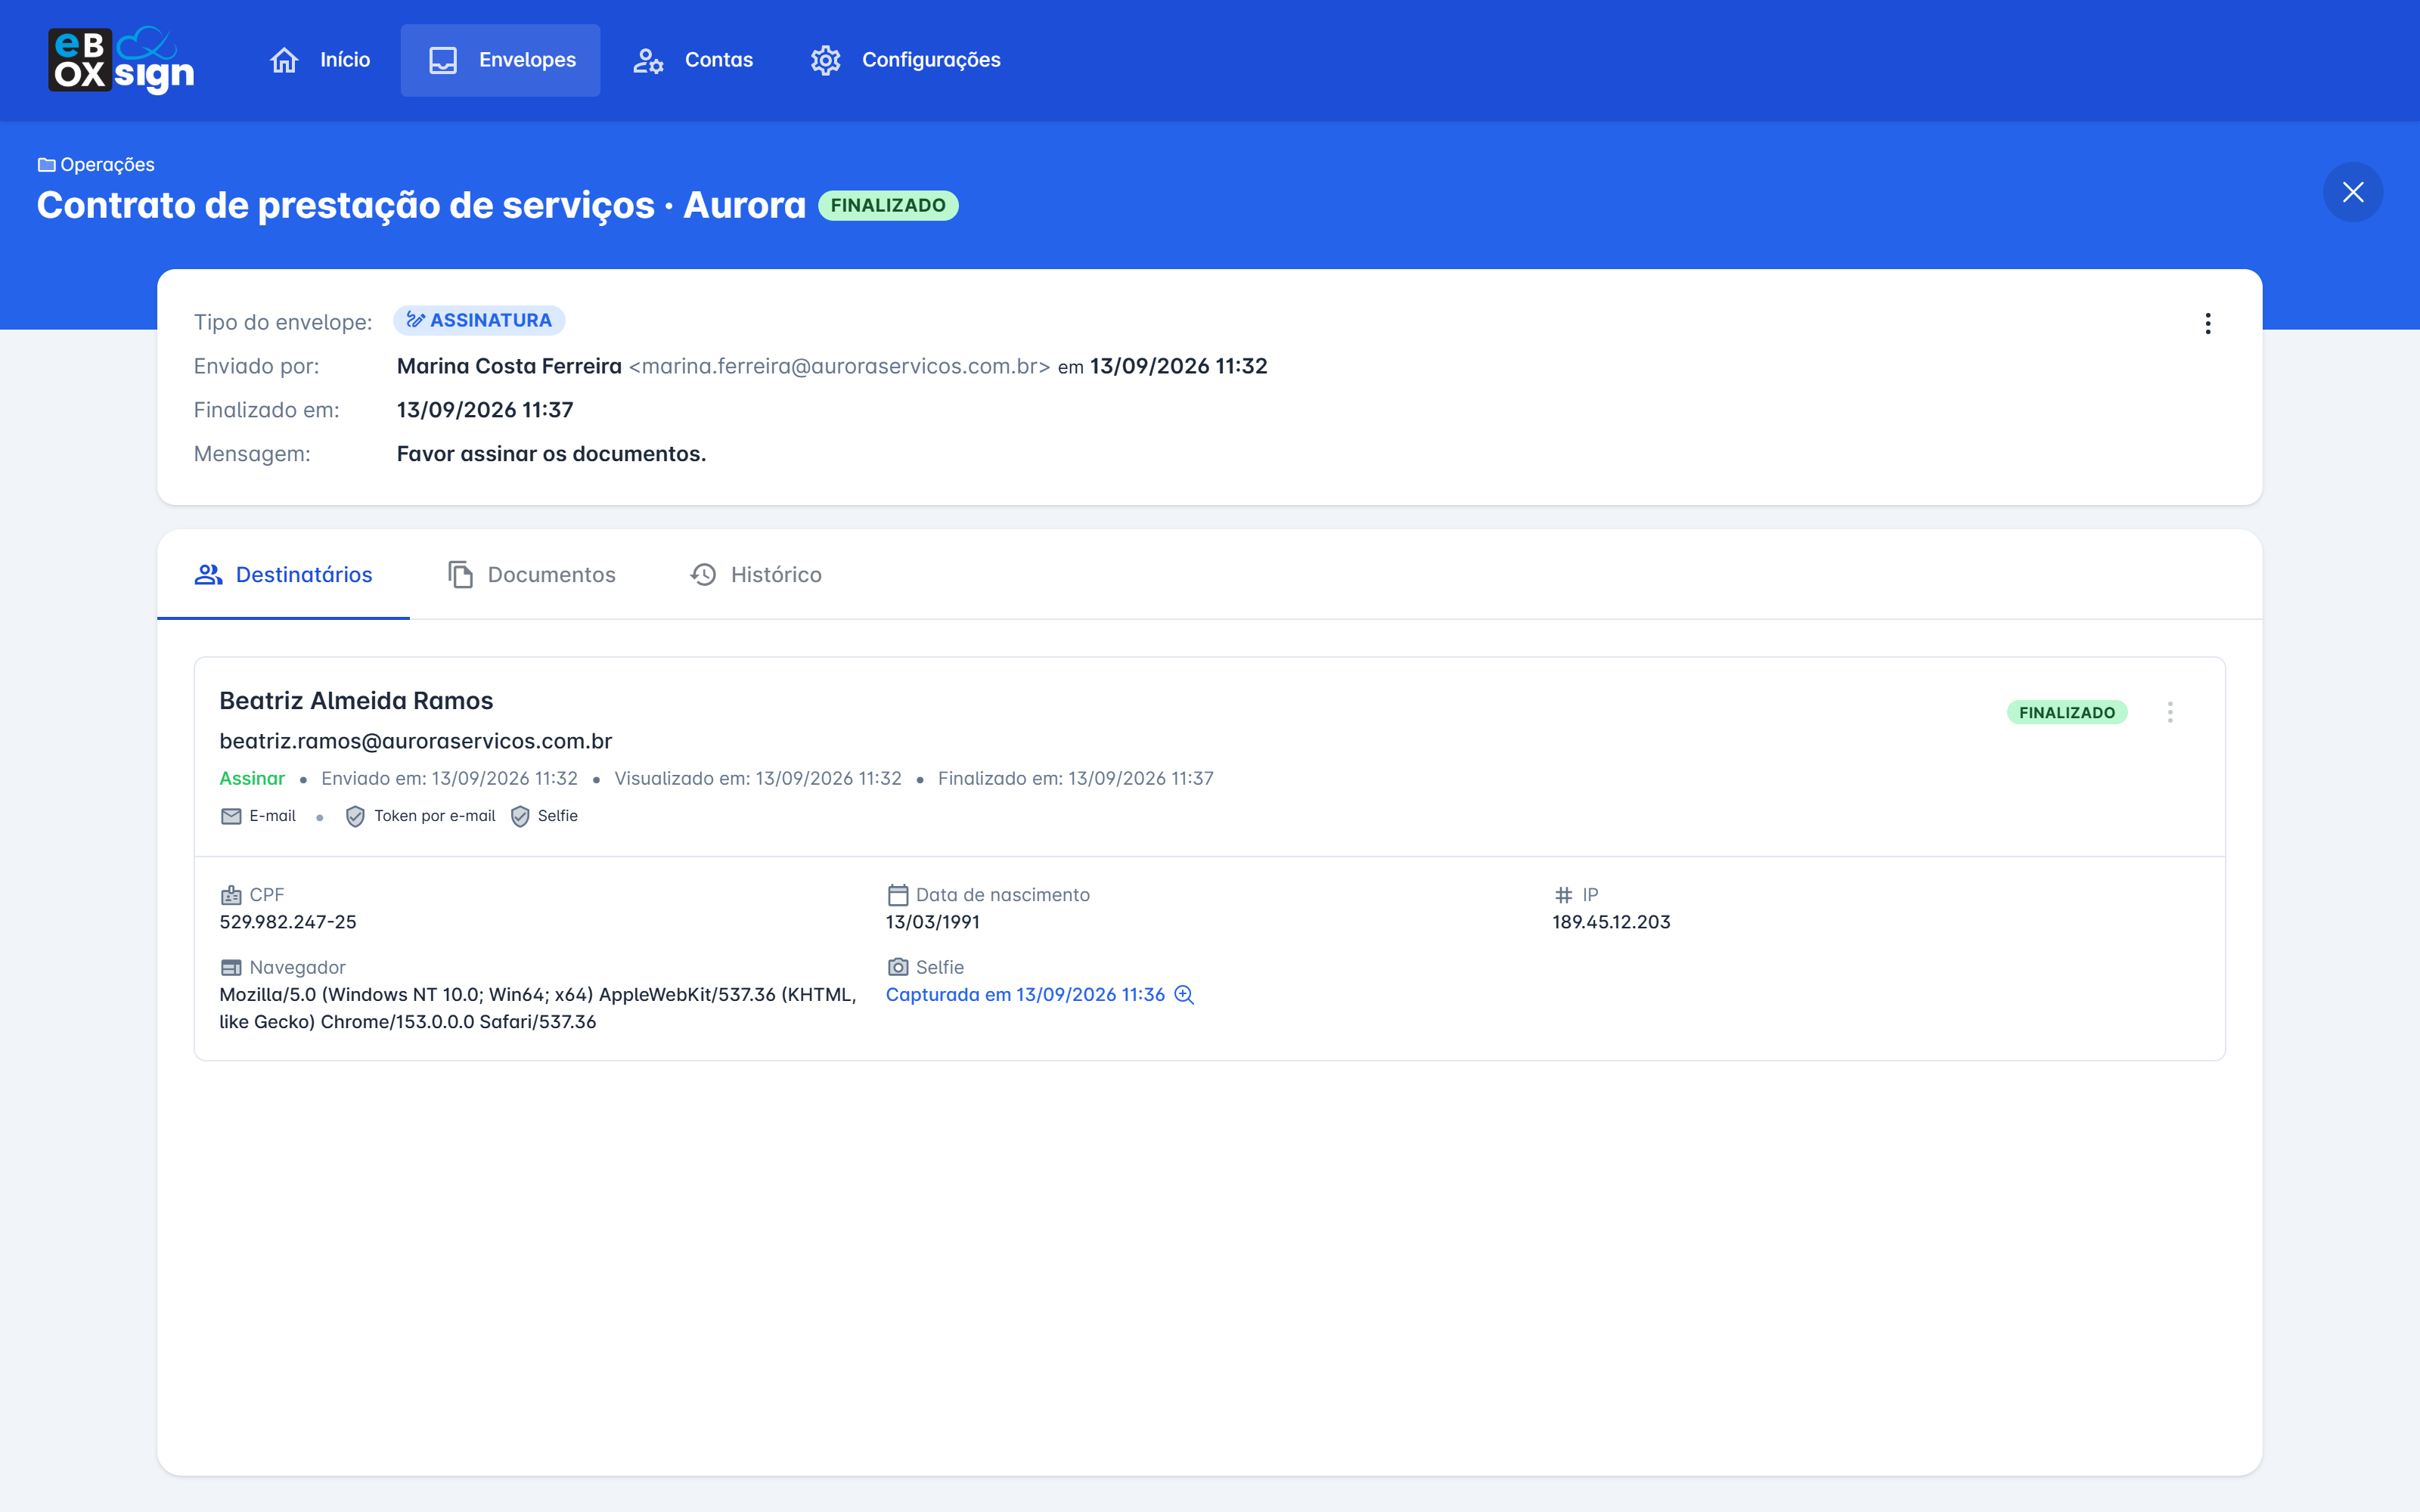Screen dimensions: 2420x1512
Task: Click the FINALIZADO badge beside the title
Action: point(888,205)
